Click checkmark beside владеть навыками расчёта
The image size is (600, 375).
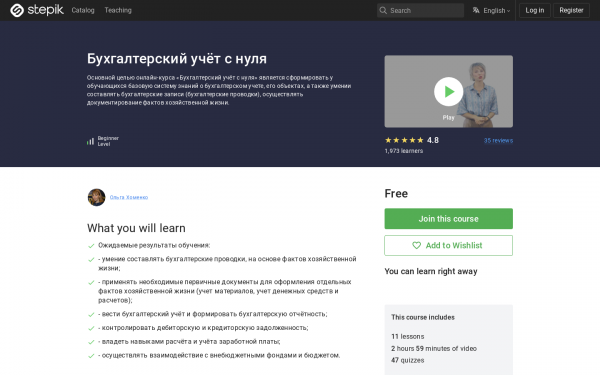(x=91, y=342)
